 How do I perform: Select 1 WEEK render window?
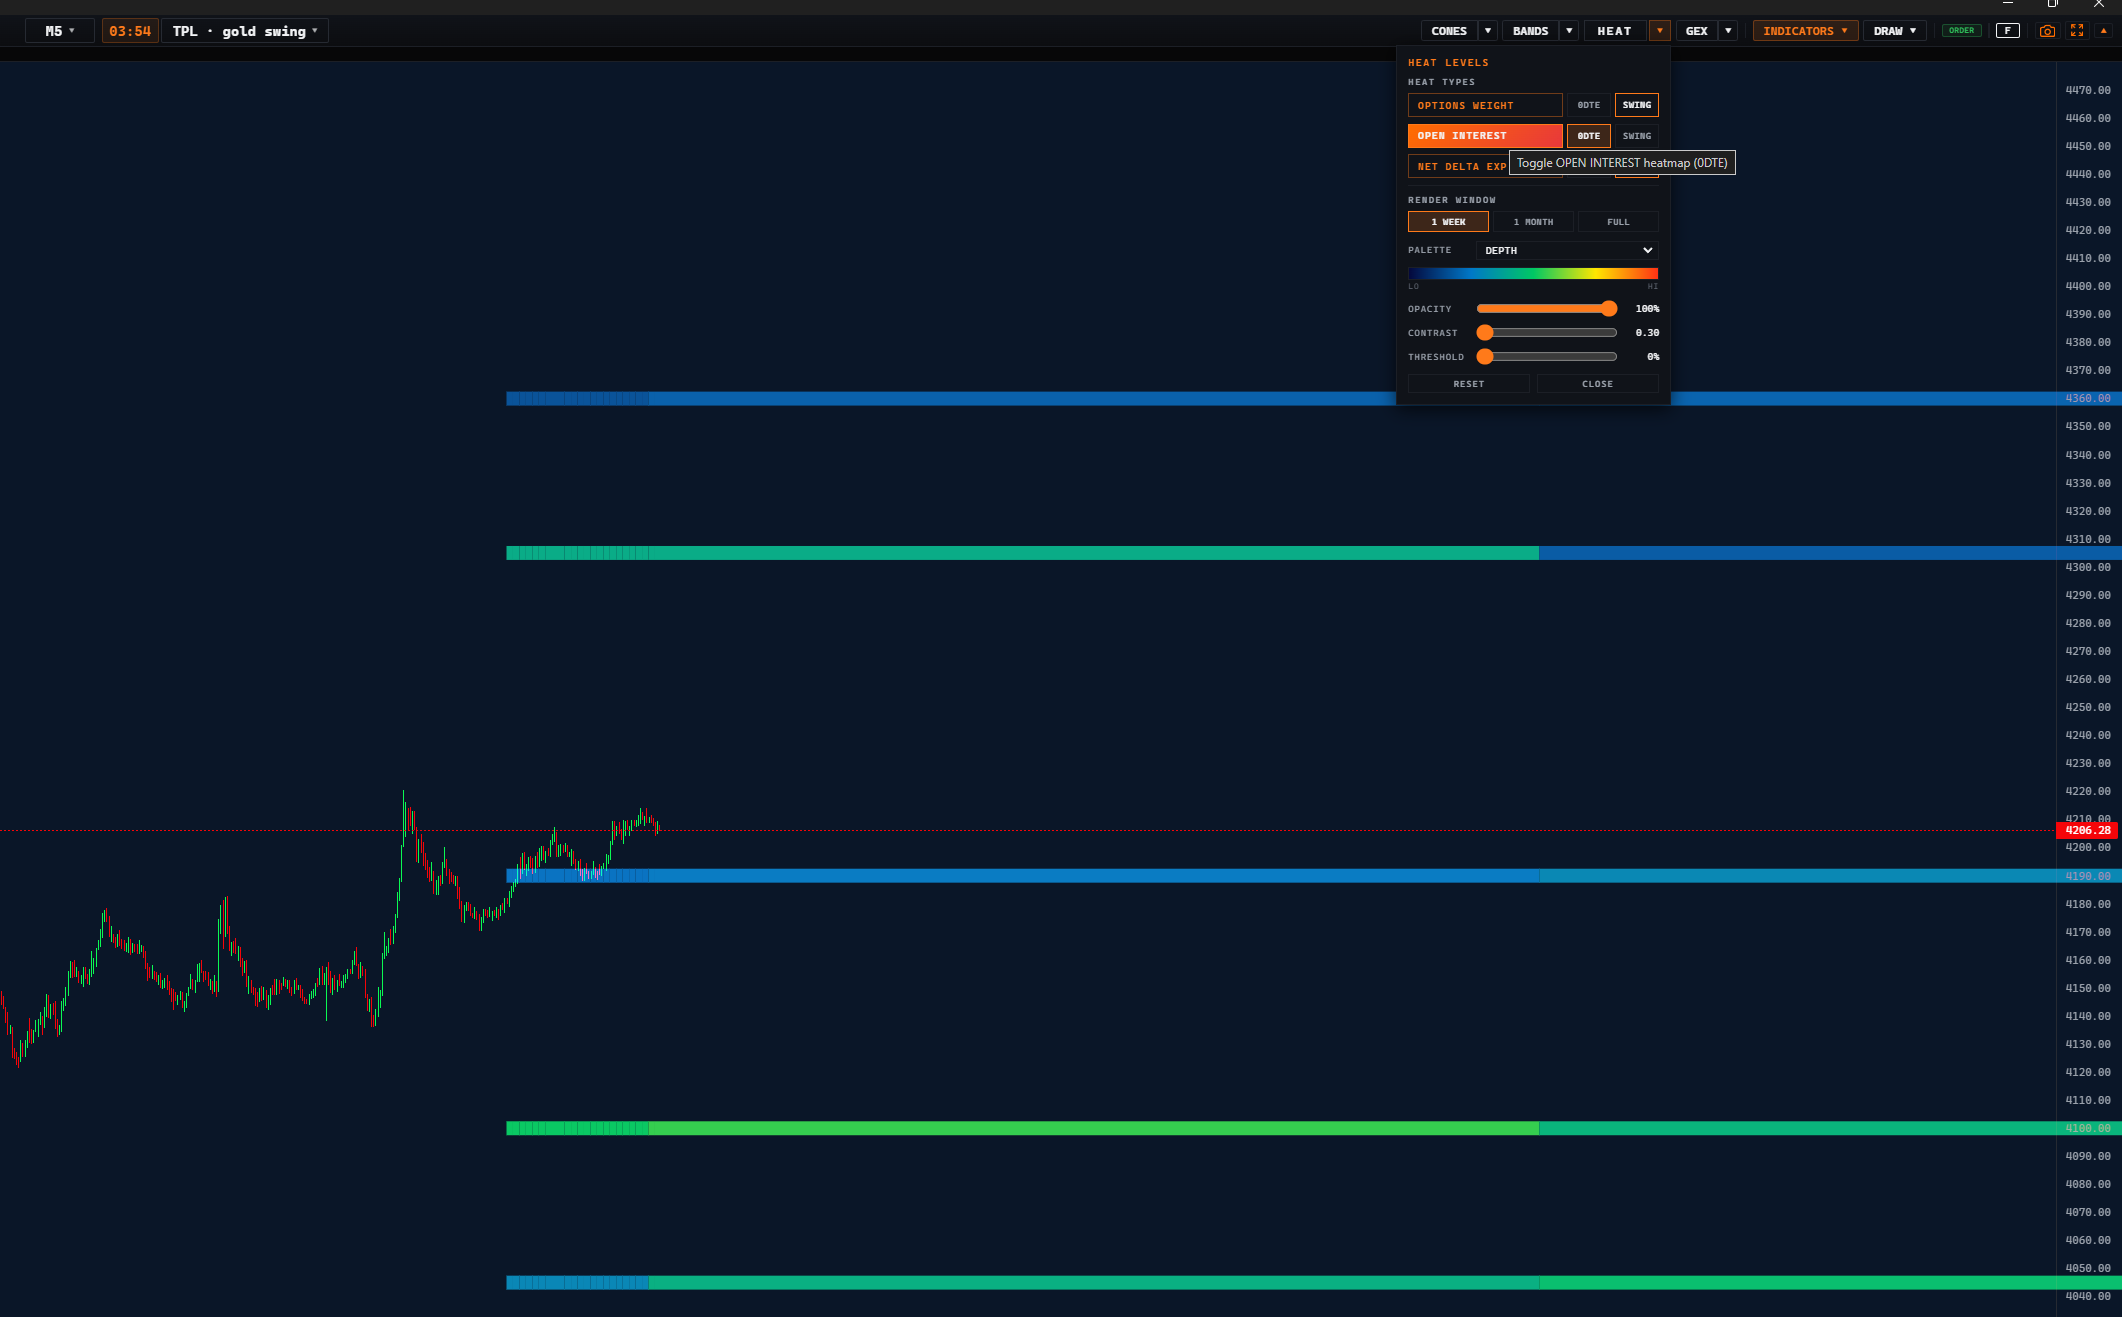tap(1448, 222)
